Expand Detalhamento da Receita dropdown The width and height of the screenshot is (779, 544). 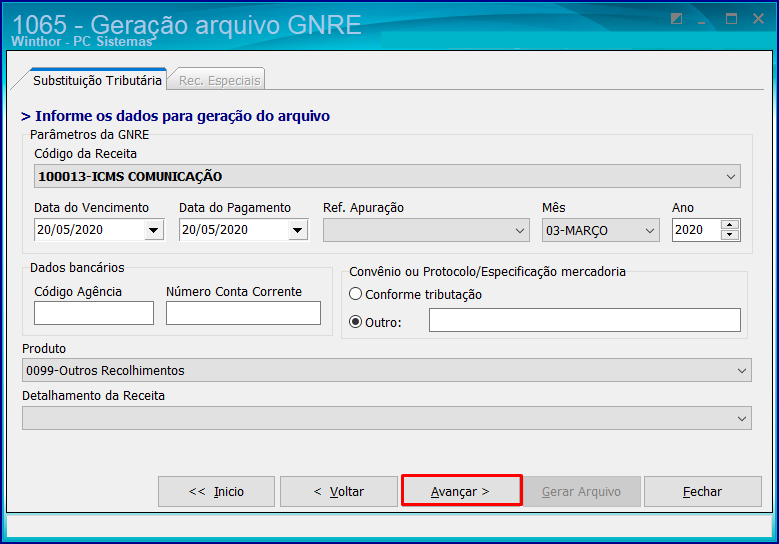387,418
